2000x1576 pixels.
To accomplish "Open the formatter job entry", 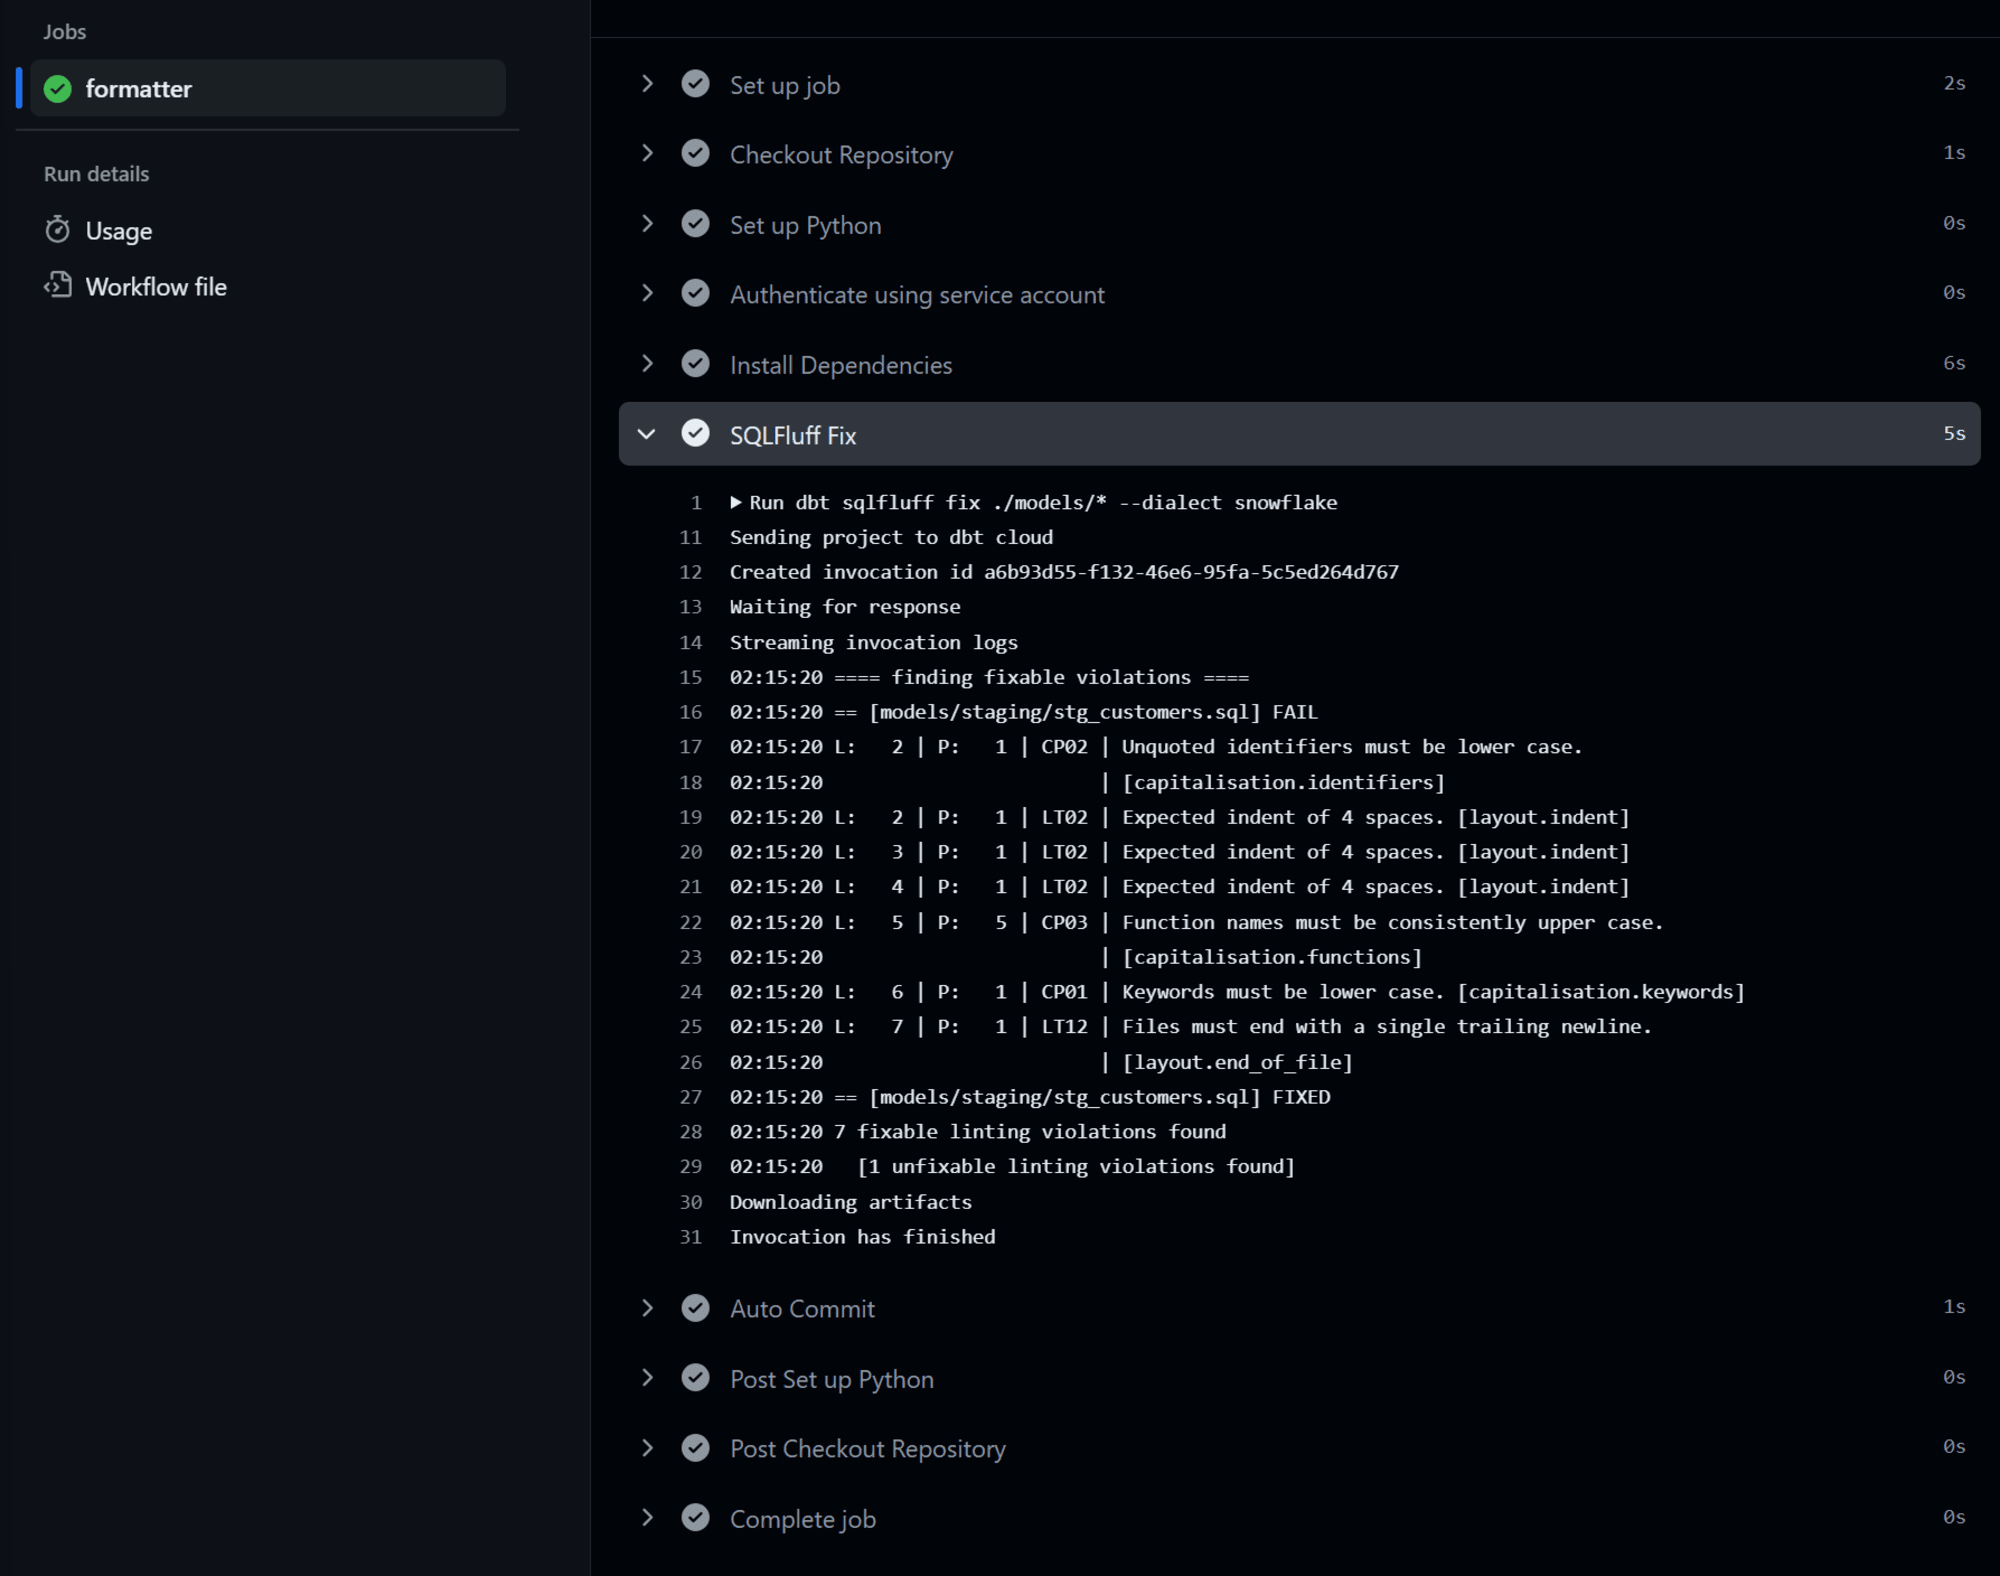I will (x=268, y=88).
